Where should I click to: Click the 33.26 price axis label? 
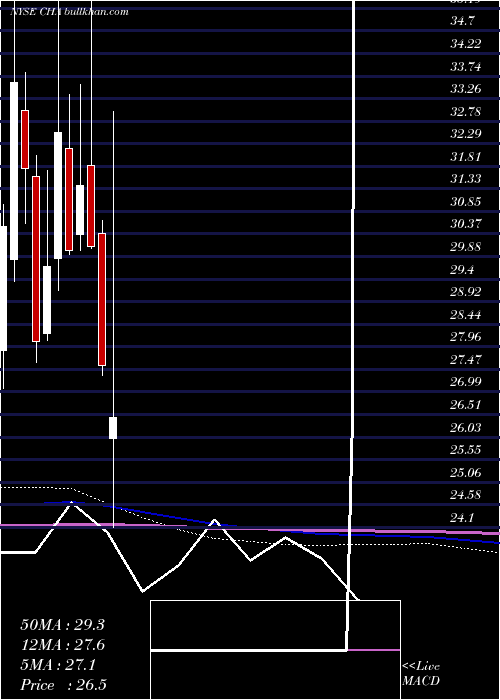coord(465,88)
